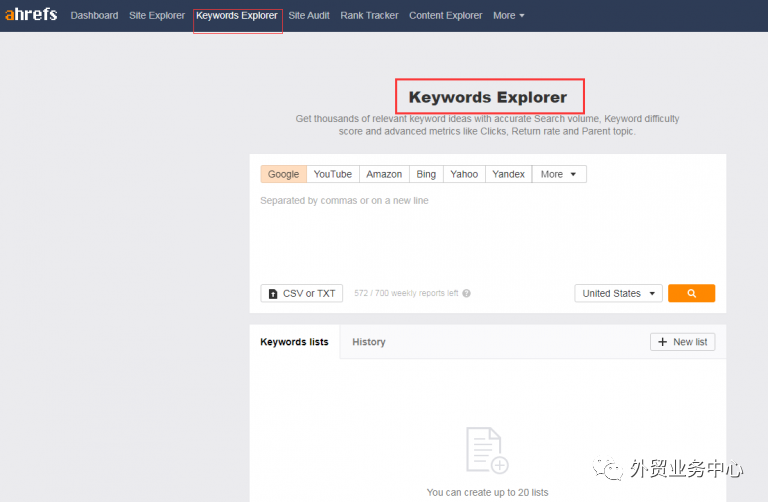Switch to the History tab
Screen dimensions: 768x502
[x=369, y=342]
